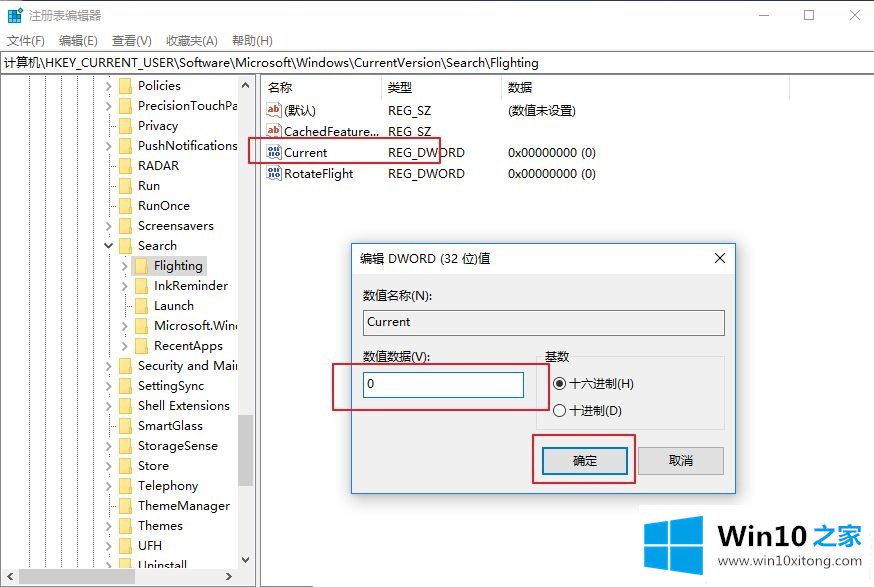The height and width of the screenshot is (587, 874).
Task: Collapse the Search tree node
Action: 109,246
